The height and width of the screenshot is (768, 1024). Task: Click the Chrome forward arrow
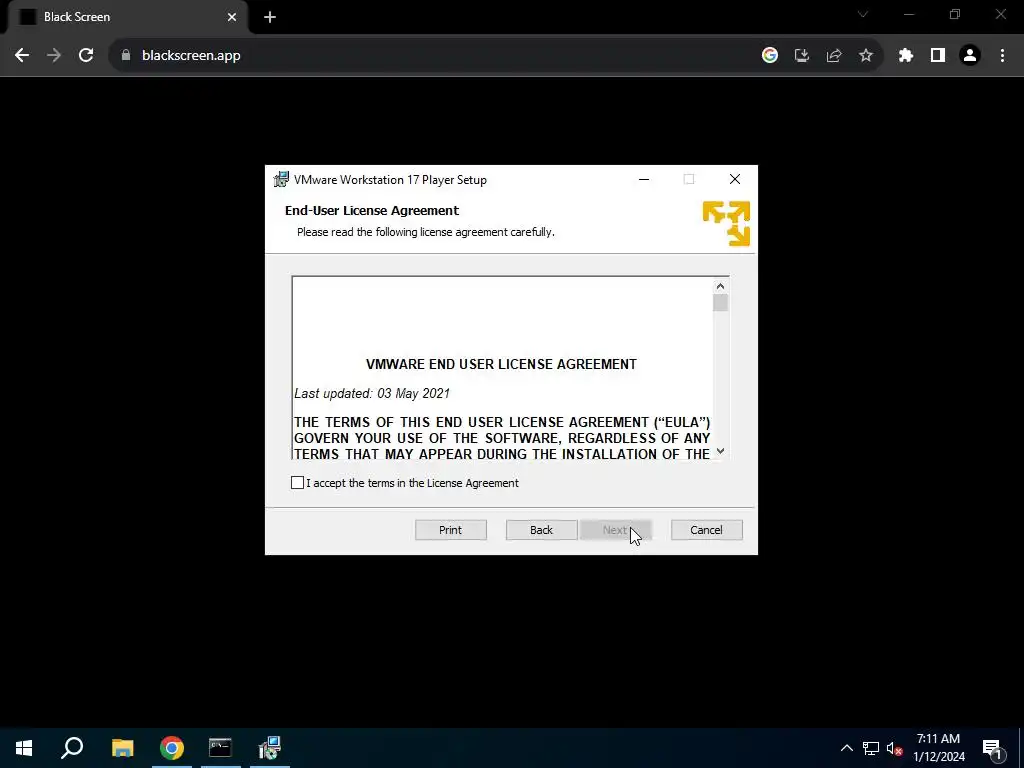click(54, 56)
